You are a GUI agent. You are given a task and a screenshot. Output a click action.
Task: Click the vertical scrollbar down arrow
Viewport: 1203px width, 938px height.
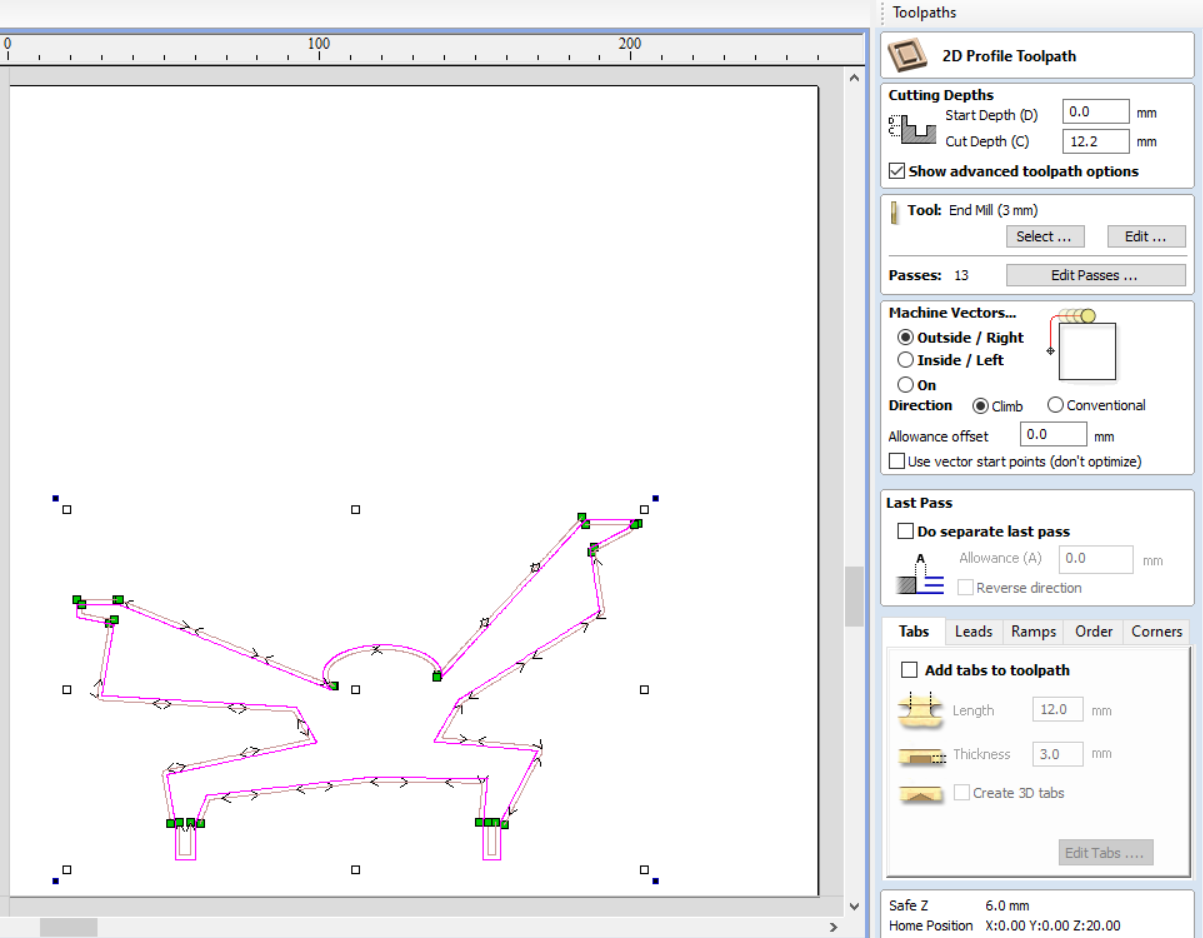pos(854,906)
